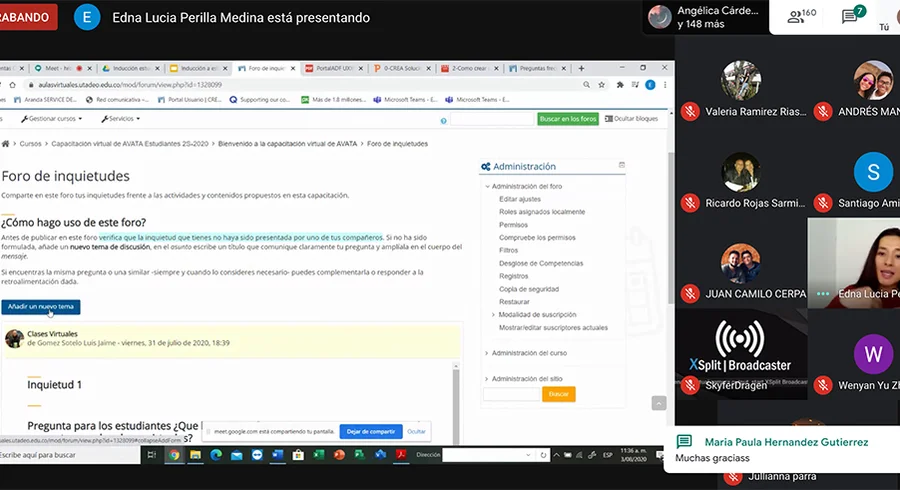This screenshot has width=900, height=490.
Task: Open taskbar Dirección address dropdown
Action: point(528,455)
